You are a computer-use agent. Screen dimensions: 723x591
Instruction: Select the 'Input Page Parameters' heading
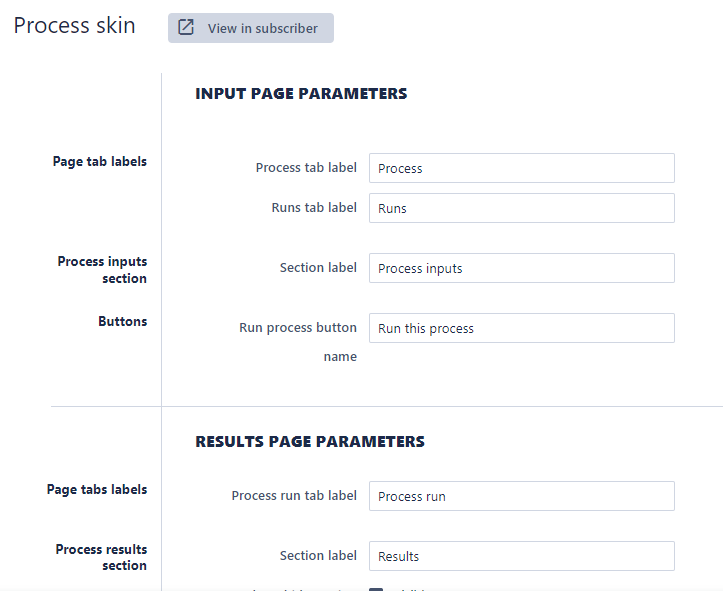click(x=301, y=94)
